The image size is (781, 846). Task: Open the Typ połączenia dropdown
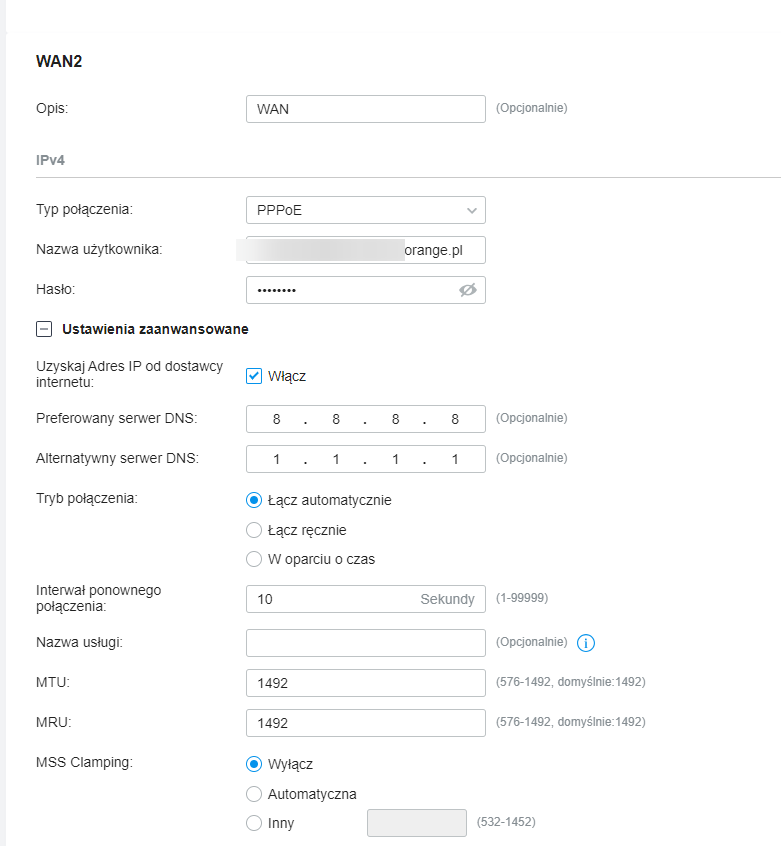pyautogui.click(x=365, y=210)
